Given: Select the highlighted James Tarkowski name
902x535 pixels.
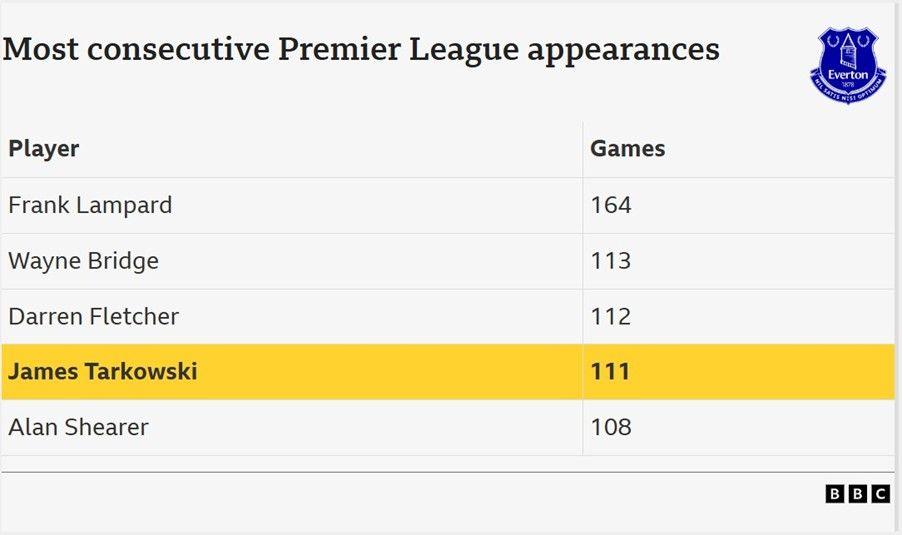Looking at the screenshot, I should click(x=103, y=372).
